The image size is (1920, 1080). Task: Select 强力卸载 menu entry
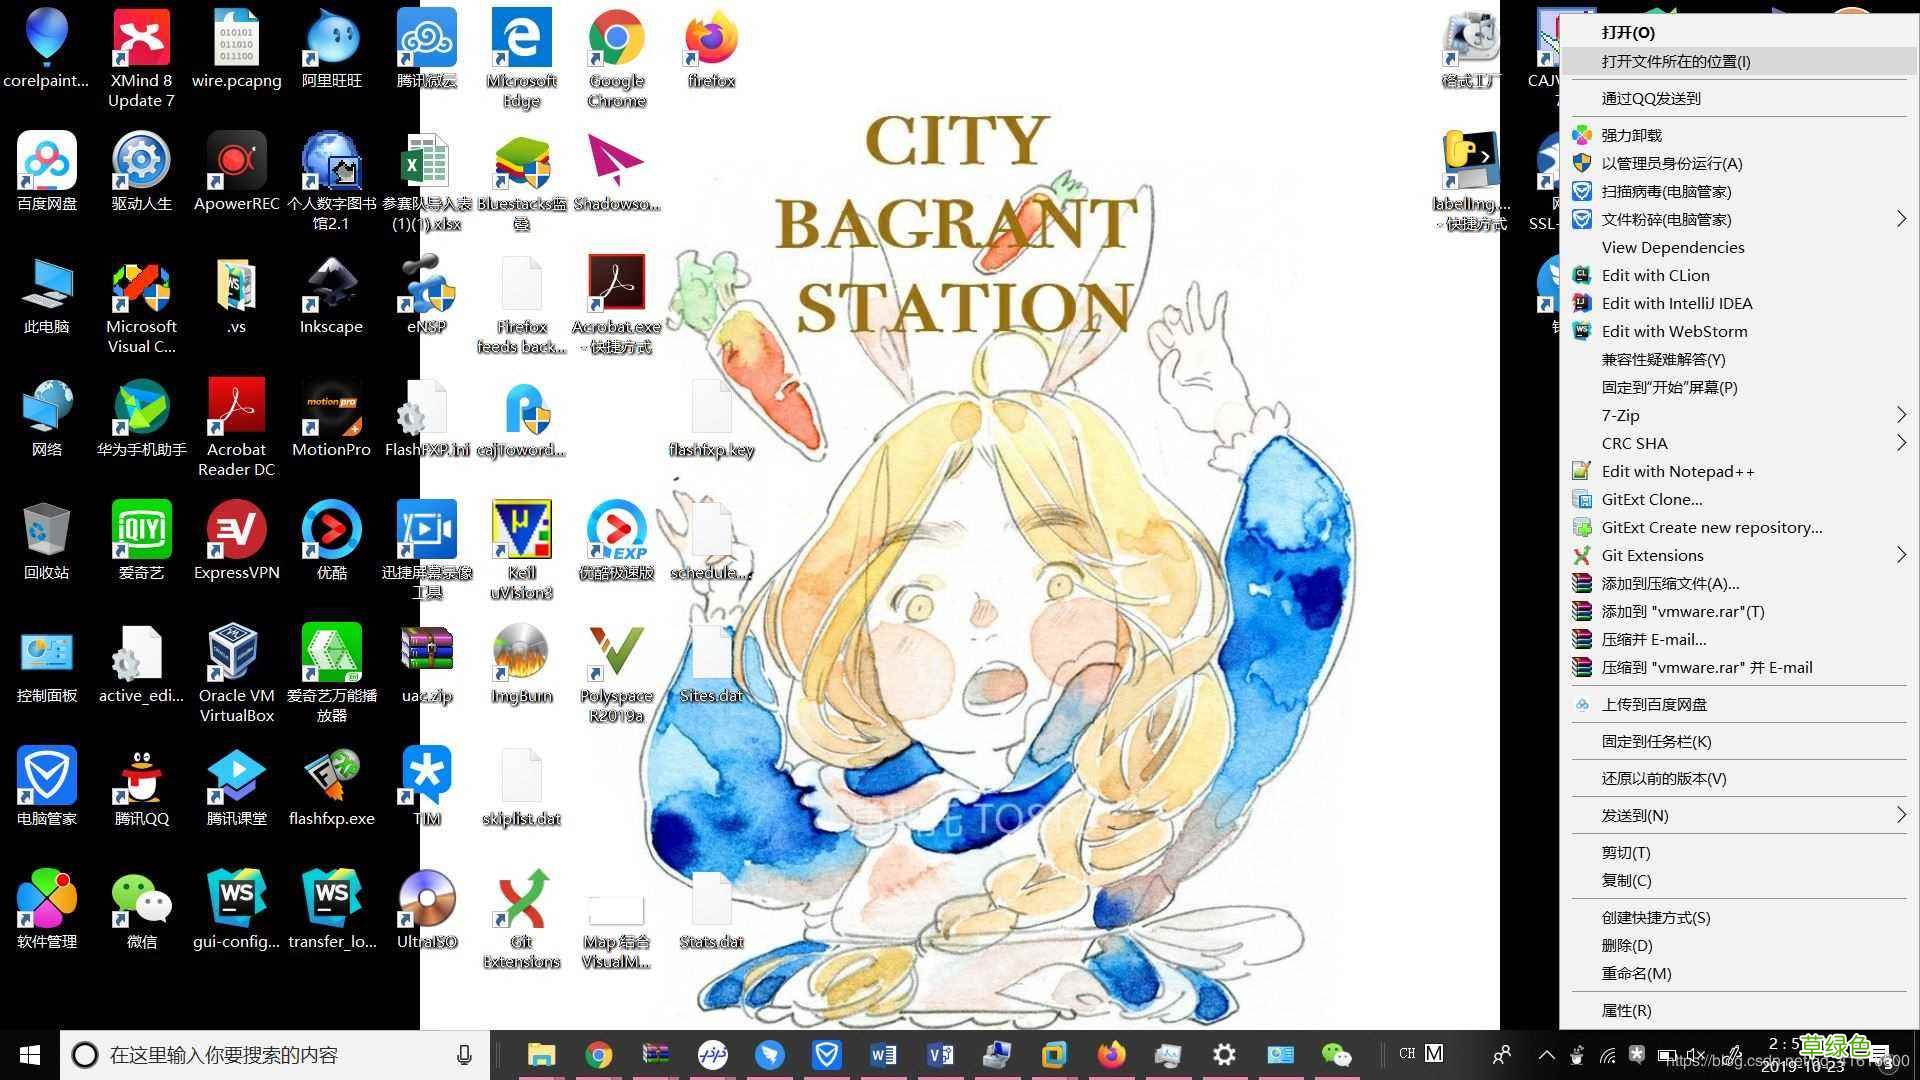(x=1738, y=135)
